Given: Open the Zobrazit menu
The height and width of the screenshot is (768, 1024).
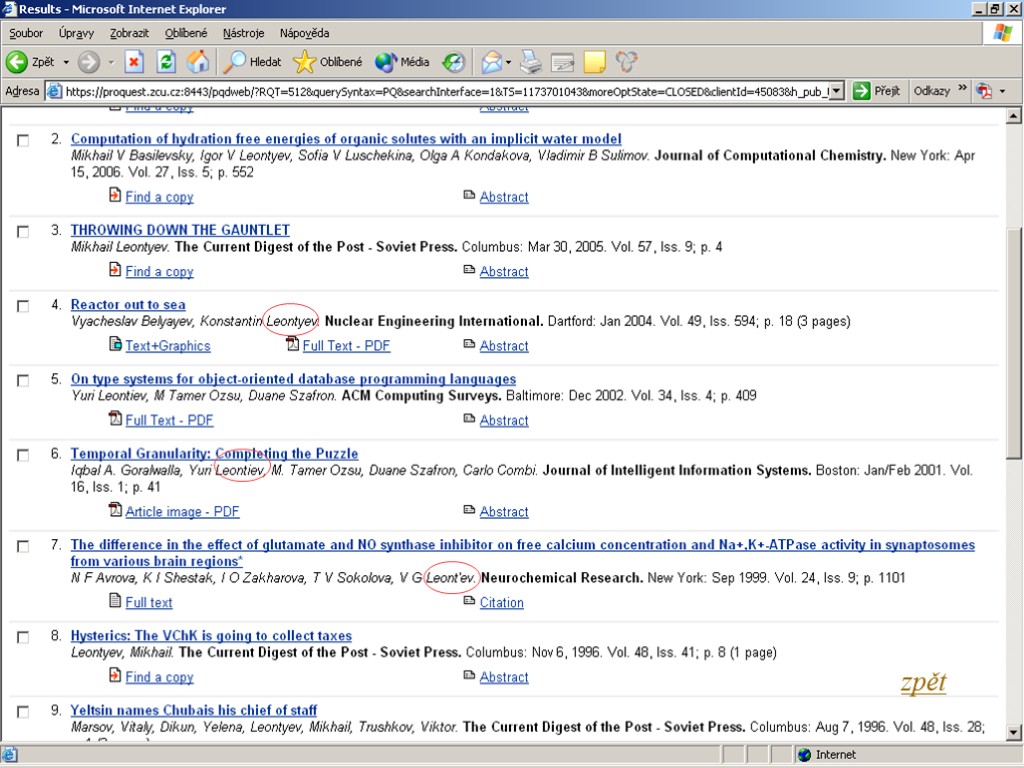Looking at the screenshot, I should (129, 33).
